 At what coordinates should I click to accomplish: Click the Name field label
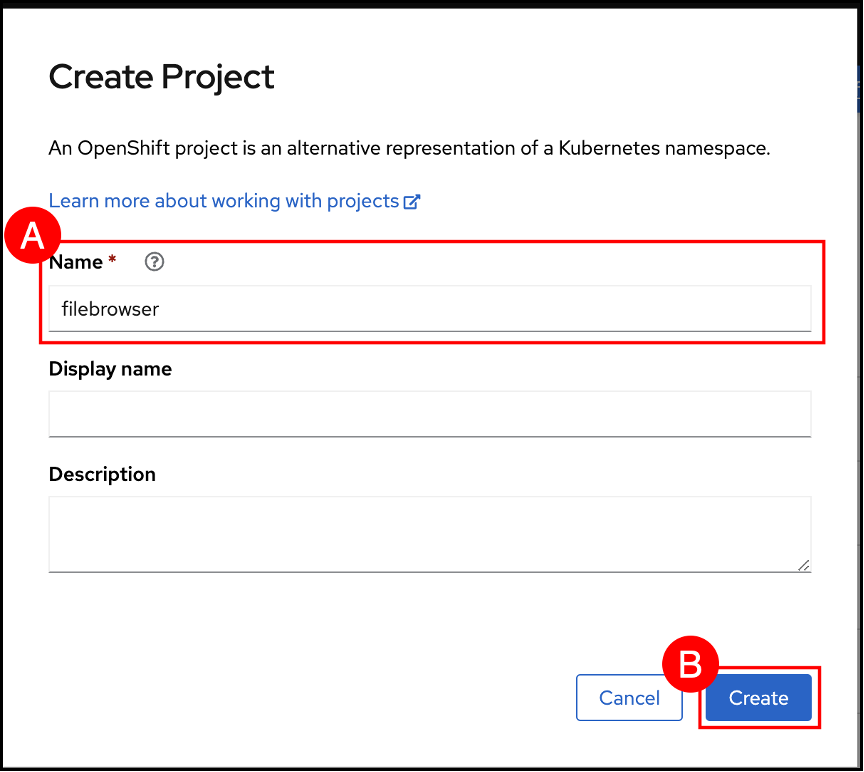tap(76, 262)
